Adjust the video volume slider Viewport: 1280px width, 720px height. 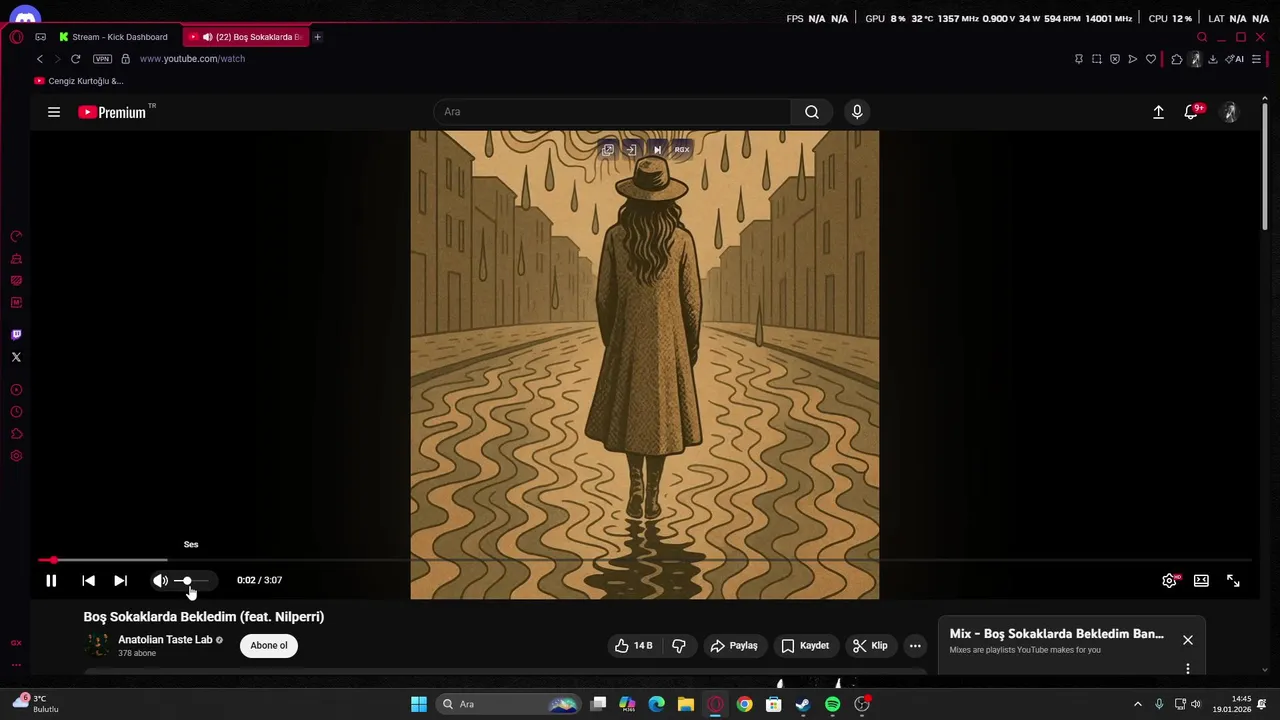click(191, 580)
